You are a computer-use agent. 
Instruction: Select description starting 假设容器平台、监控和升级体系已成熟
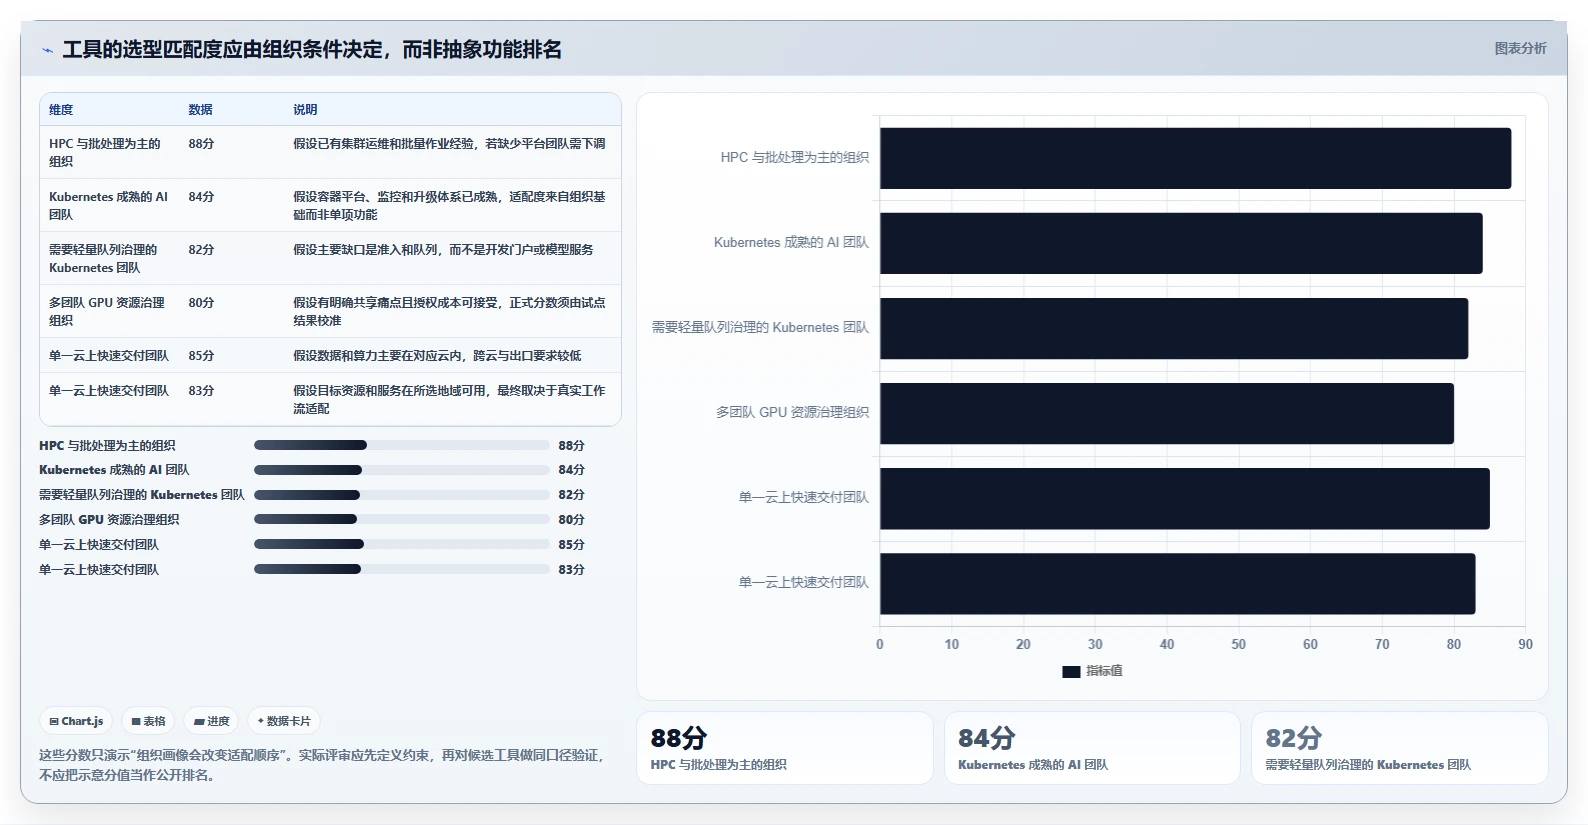[449, 205]
